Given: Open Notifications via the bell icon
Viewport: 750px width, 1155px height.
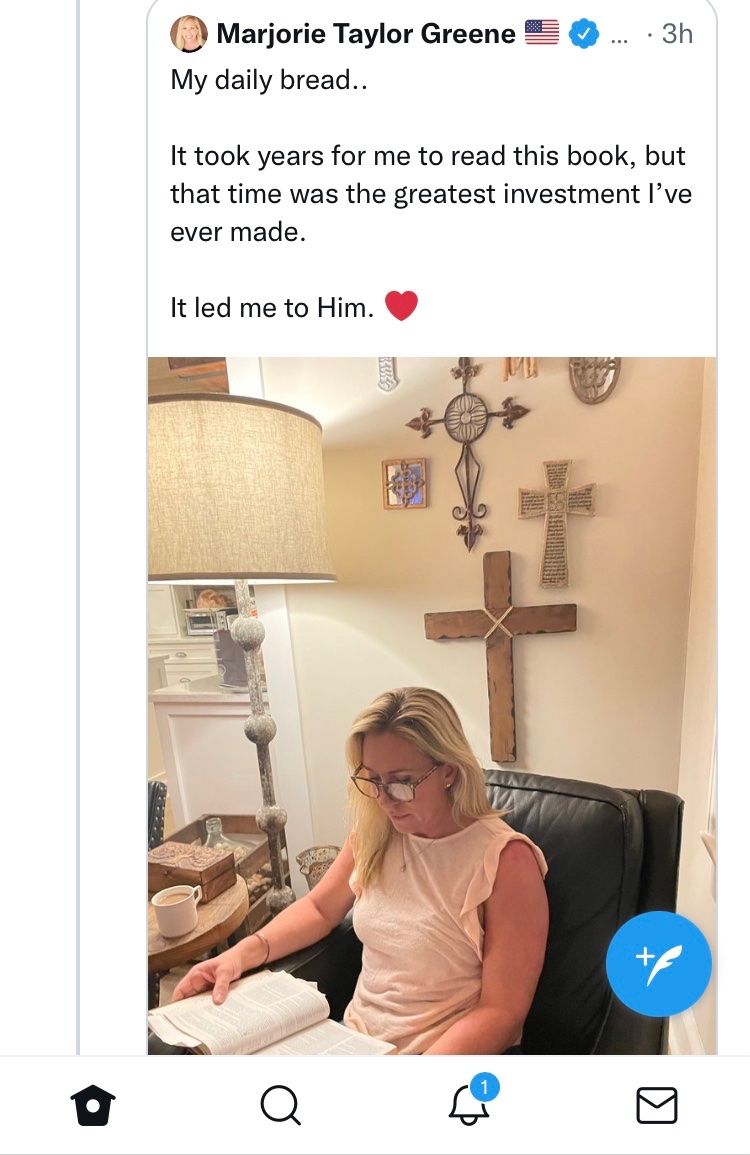Looking at the screenshot, I should coord(469,1106).
